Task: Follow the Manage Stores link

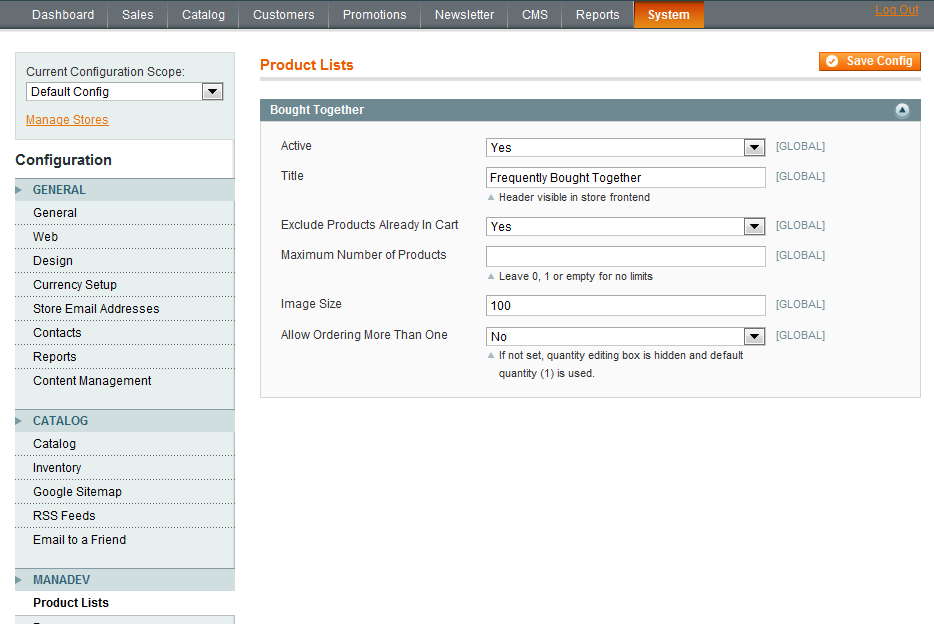Action: point(67,120)
